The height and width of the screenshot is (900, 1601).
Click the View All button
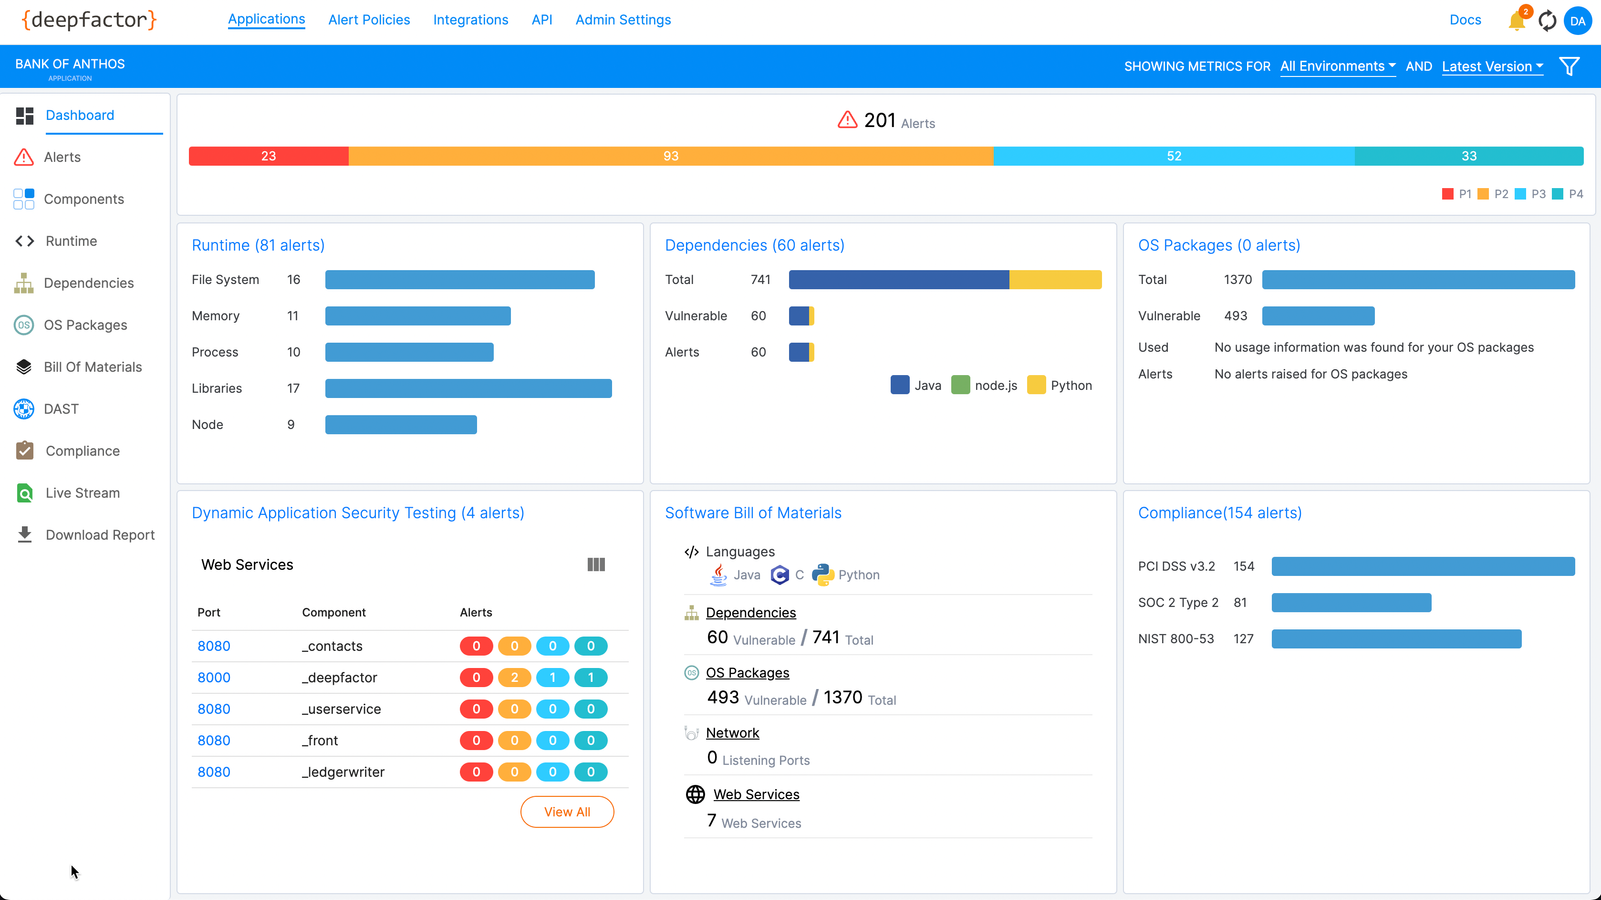coord(567,812)
